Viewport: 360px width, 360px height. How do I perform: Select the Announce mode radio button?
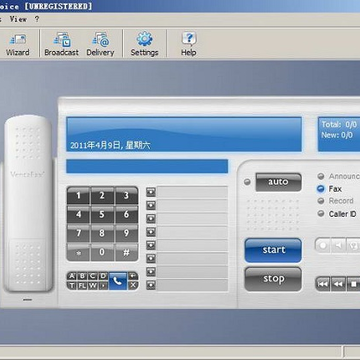coord(321,176)
